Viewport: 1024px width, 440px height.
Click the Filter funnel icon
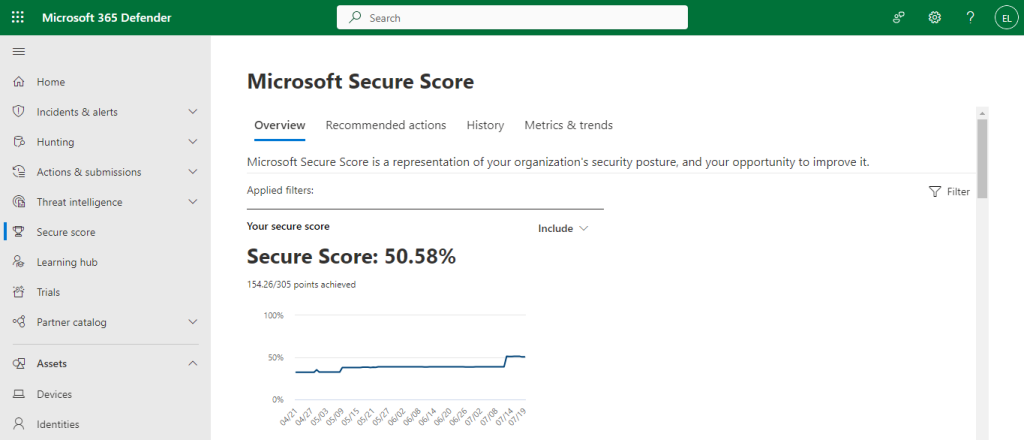click(x=935, y=191)
